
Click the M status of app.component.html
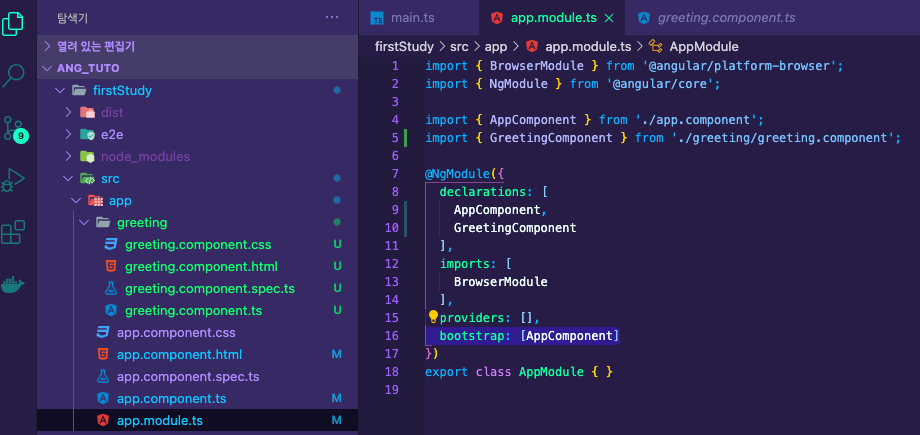pos(337,355)
